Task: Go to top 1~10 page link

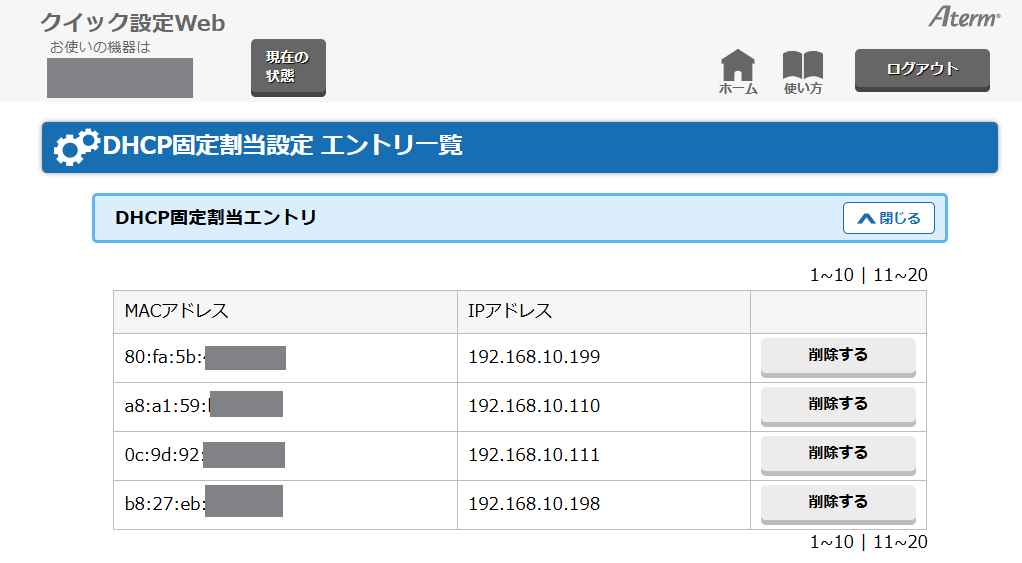Action: pos(831,275)
